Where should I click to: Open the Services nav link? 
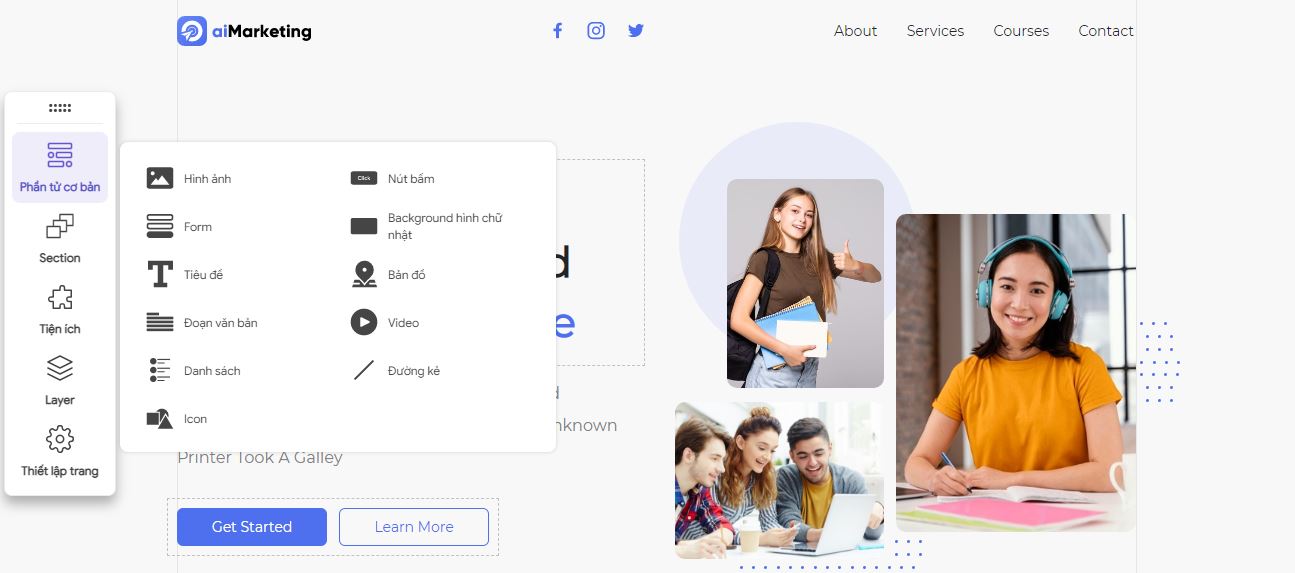[935, 31]
